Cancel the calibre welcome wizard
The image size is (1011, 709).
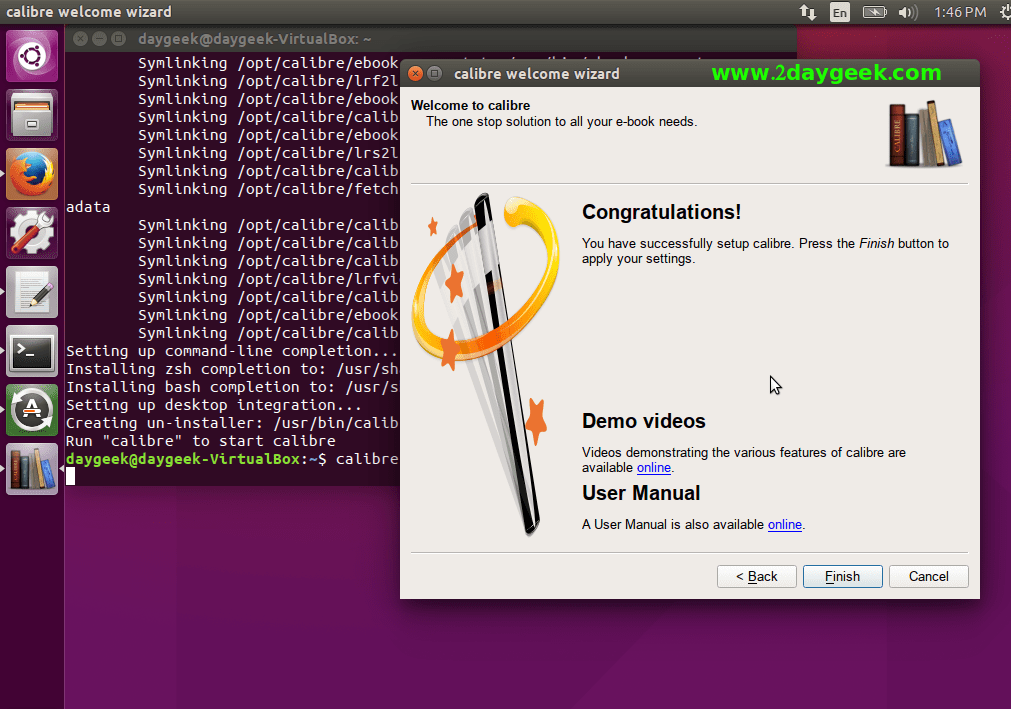click(x=928, y=576)
